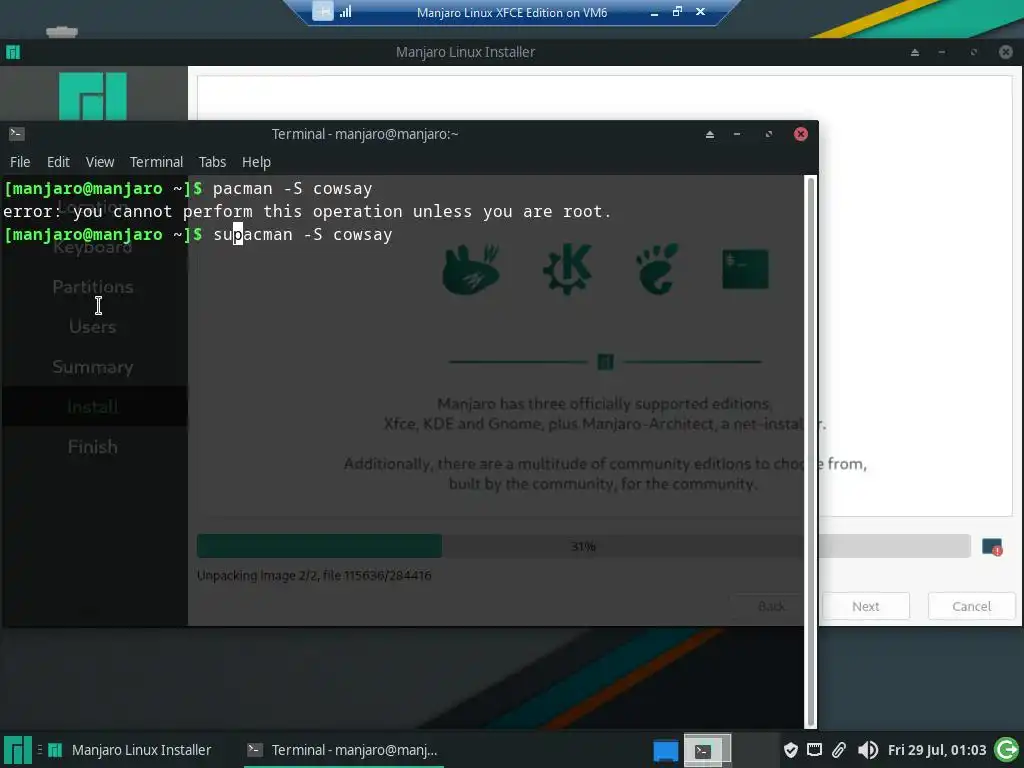Close the Manjaro Linux Installer window
Viewport: 1024px width, 768px height.
point(1006,52)
